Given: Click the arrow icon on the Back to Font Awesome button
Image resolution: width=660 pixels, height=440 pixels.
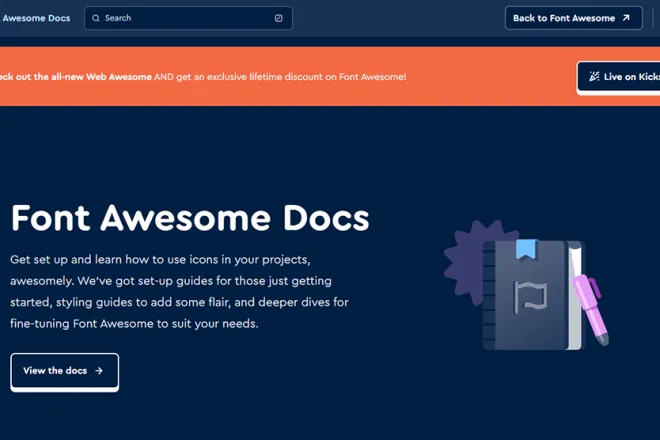Looking at the screenshot, I should tap(626, 18).
